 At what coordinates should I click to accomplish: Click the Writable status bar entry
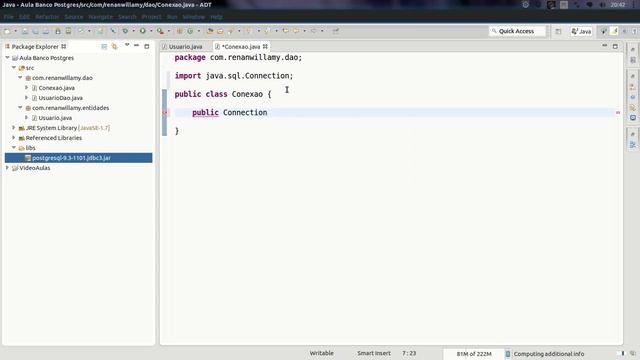click(x=321, y=353)
